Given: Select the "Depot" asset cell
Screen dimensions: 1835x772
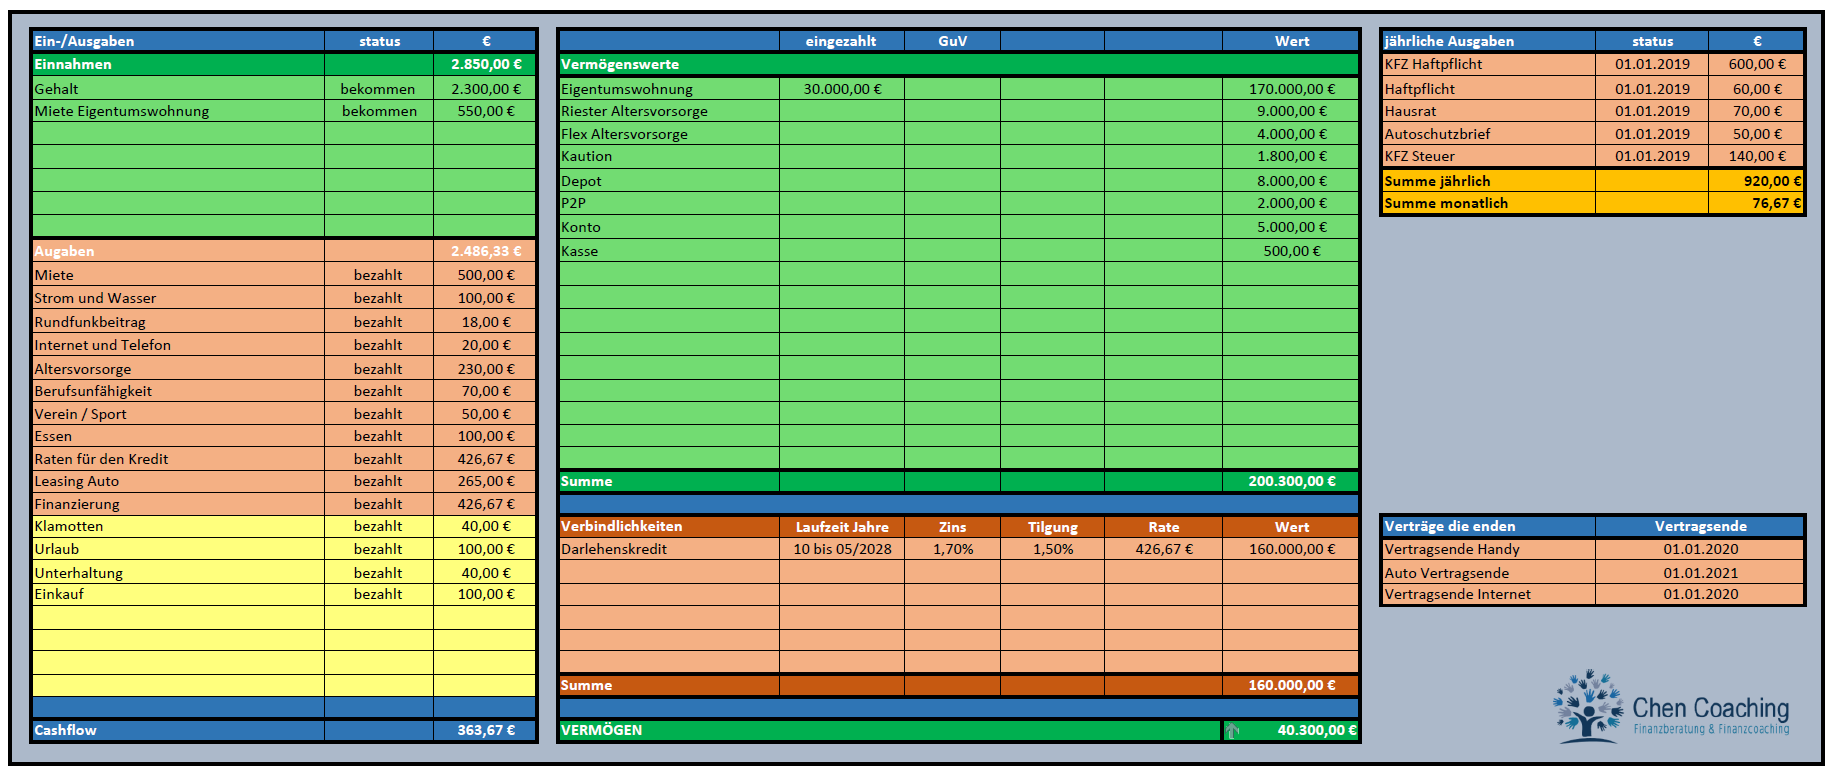Looking at the screenshot, I should pyautogui.click(x=669, y=181).
